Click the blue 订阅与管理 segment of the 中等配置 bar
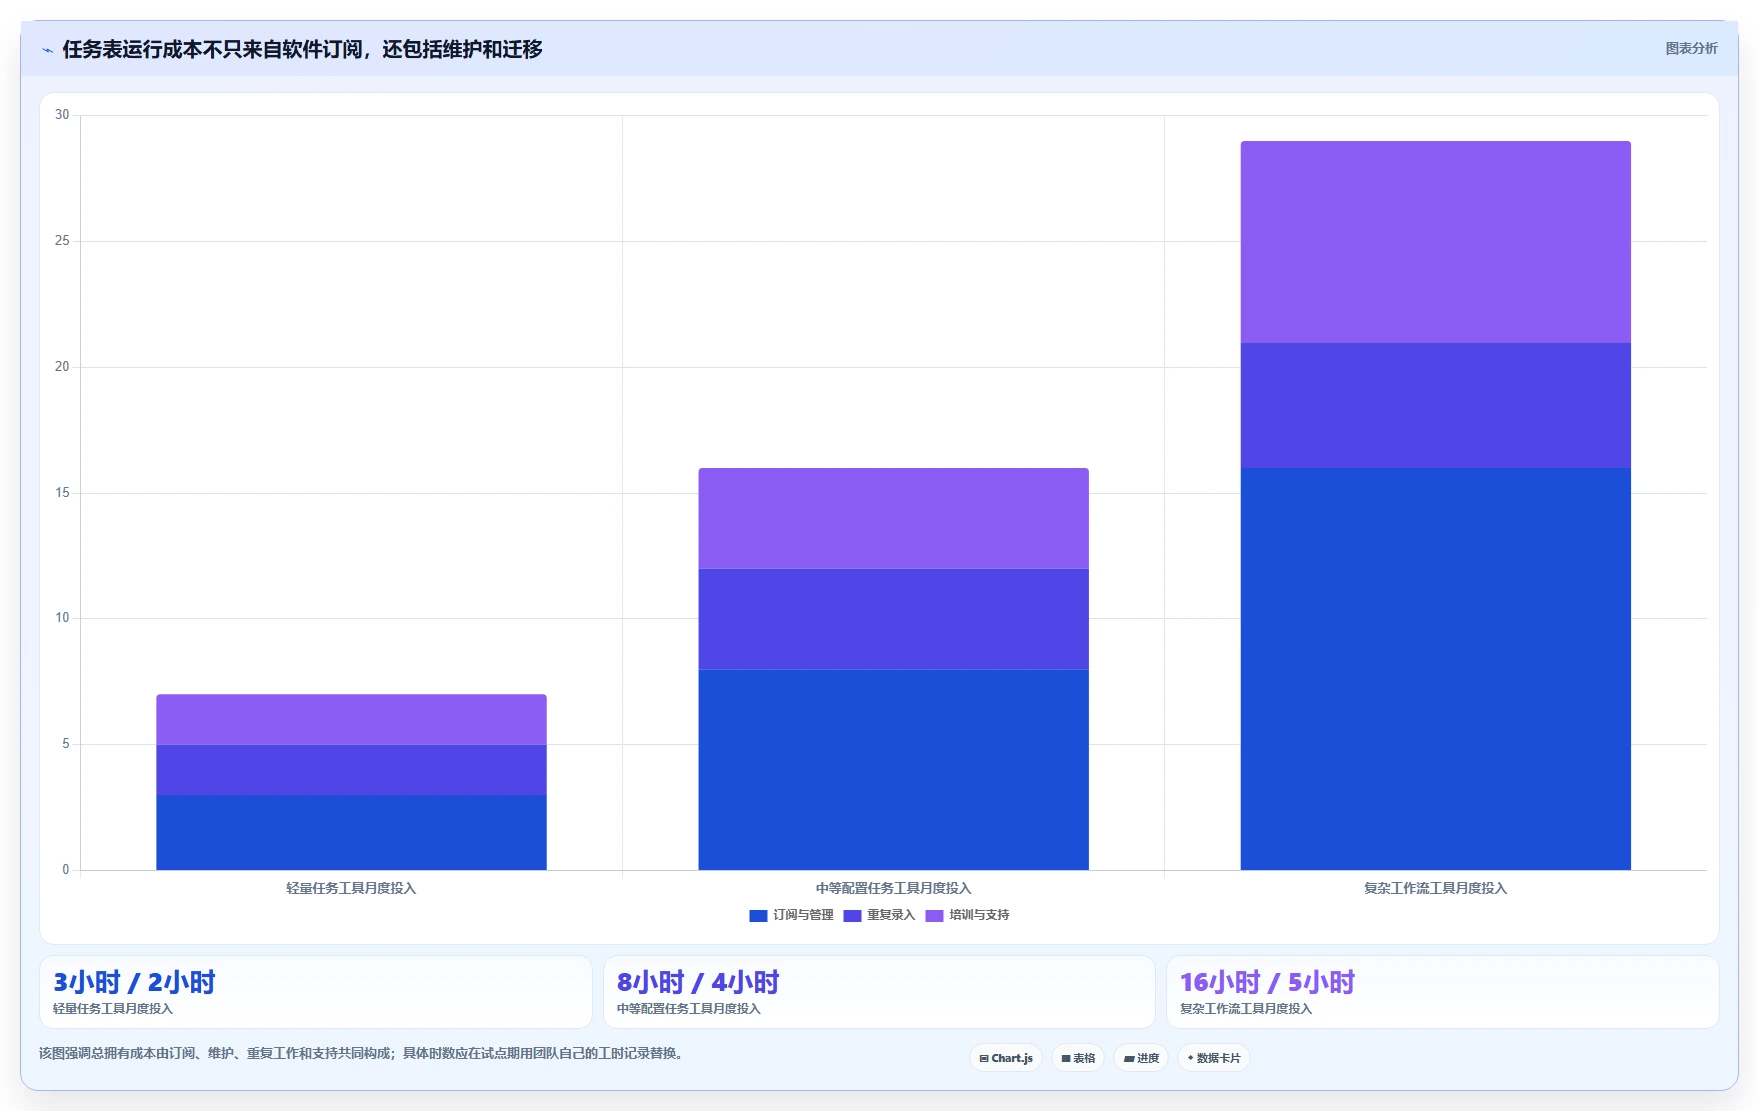 [893, 770]
